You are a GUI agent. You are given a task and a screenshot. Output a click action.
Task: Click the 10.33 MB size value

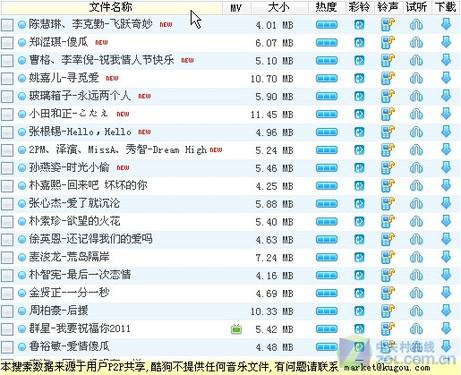click(272, 312)
